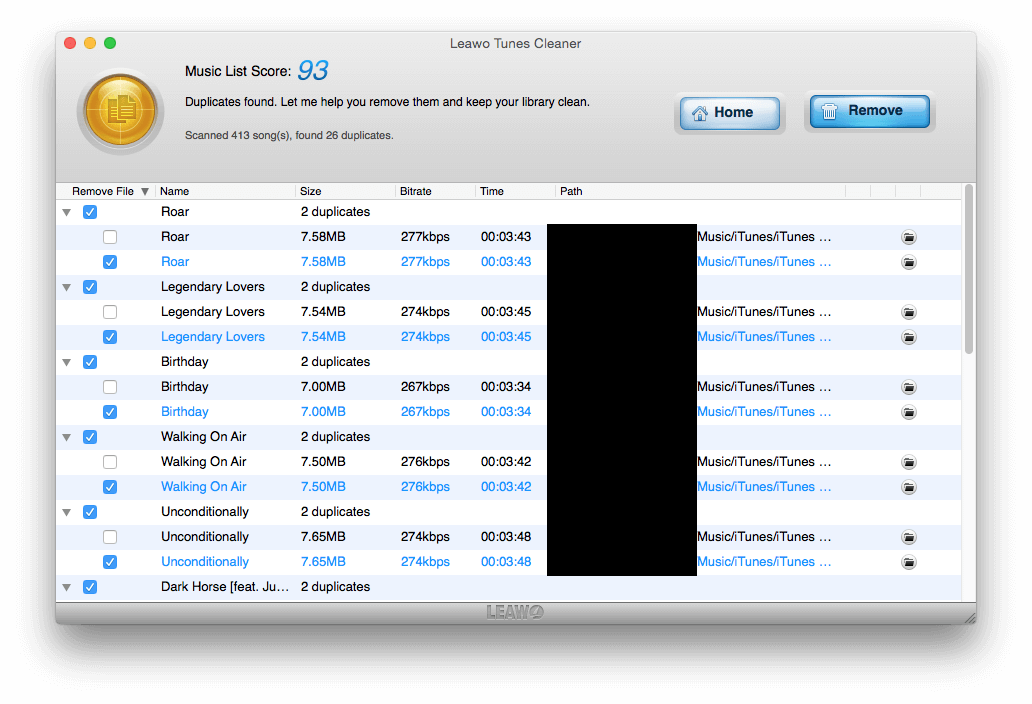This screenshot has height=704, width=1032.
Task: Check the unchecked Roar file checkbox
Action: tap(110, 237)
